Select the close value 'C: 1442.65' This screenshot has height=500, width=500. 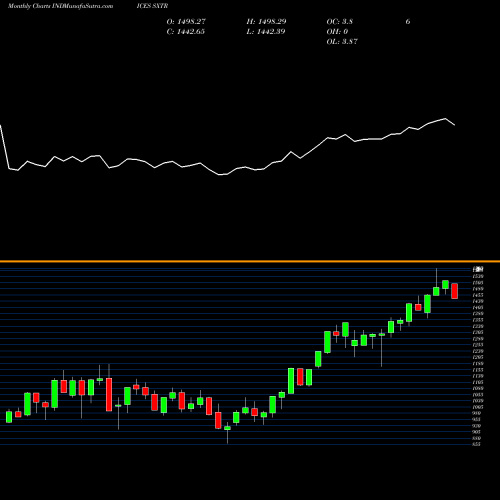185,32
